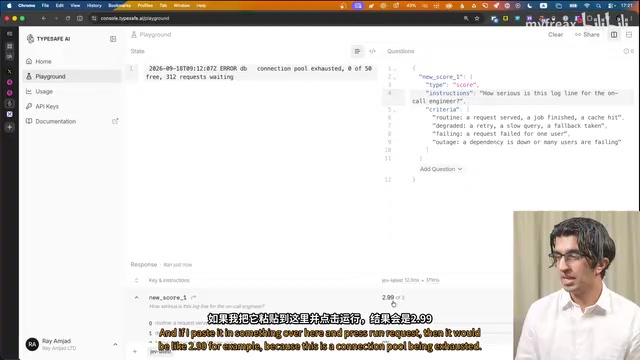Click the plus icon at response bottom
This screenshot has height=360, width=640.
coord(135,351)
